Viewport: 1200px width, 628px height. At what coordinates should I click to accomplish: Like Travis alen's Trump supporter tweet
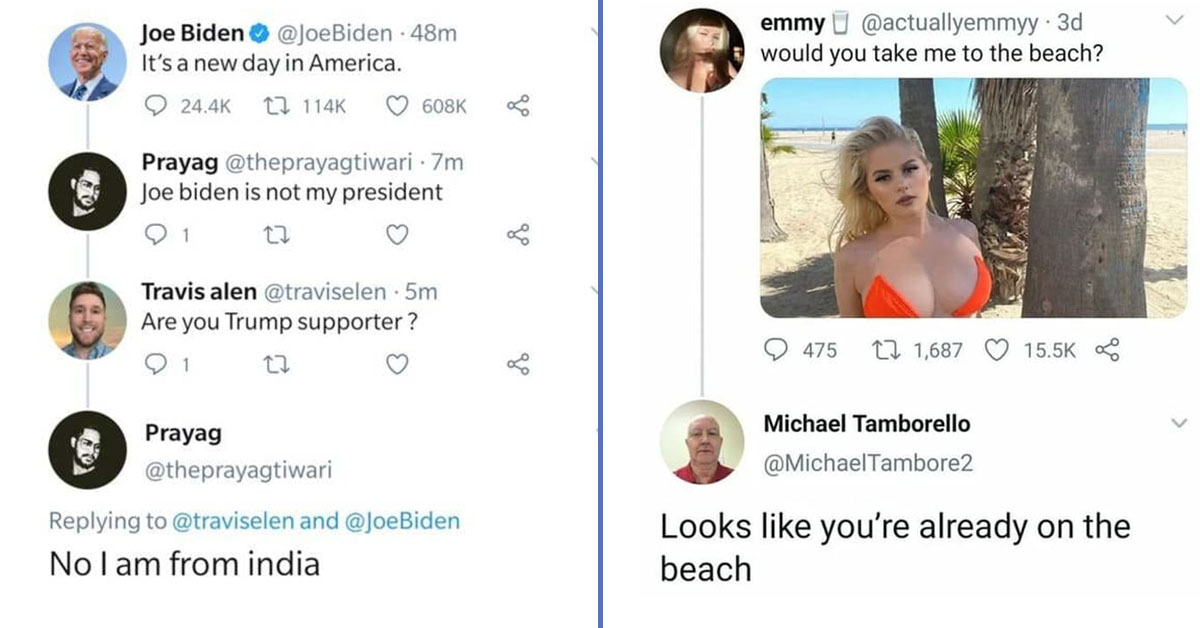(397, 365)
